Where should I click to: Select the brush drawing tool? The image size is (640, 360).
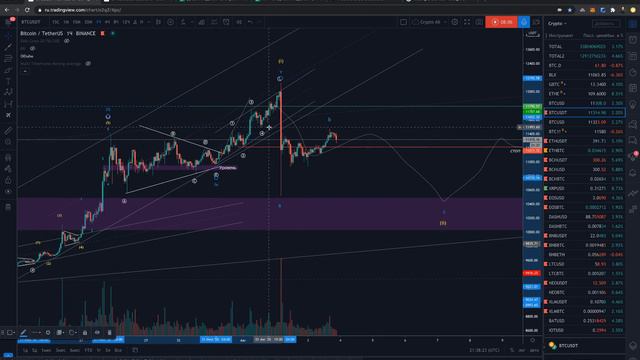click(8, 71)
